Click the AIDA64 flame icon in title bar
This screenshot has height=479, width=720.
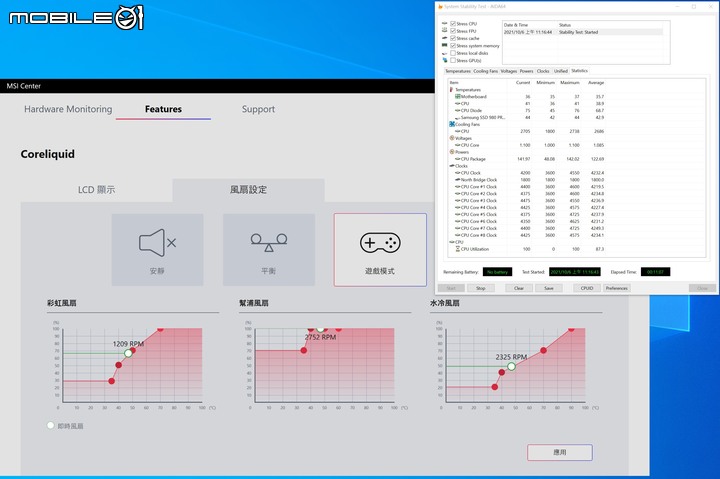point(441,6)
